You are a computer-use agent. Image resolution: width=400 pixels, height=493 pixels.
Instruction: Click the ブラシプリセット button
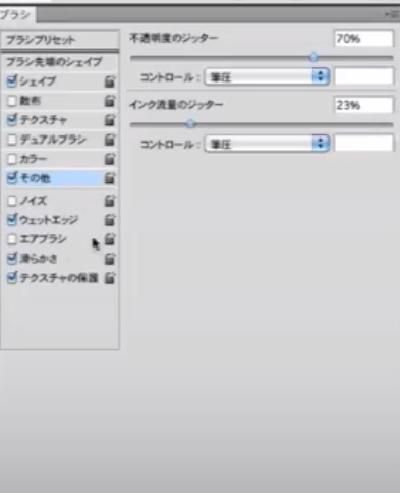60,40
